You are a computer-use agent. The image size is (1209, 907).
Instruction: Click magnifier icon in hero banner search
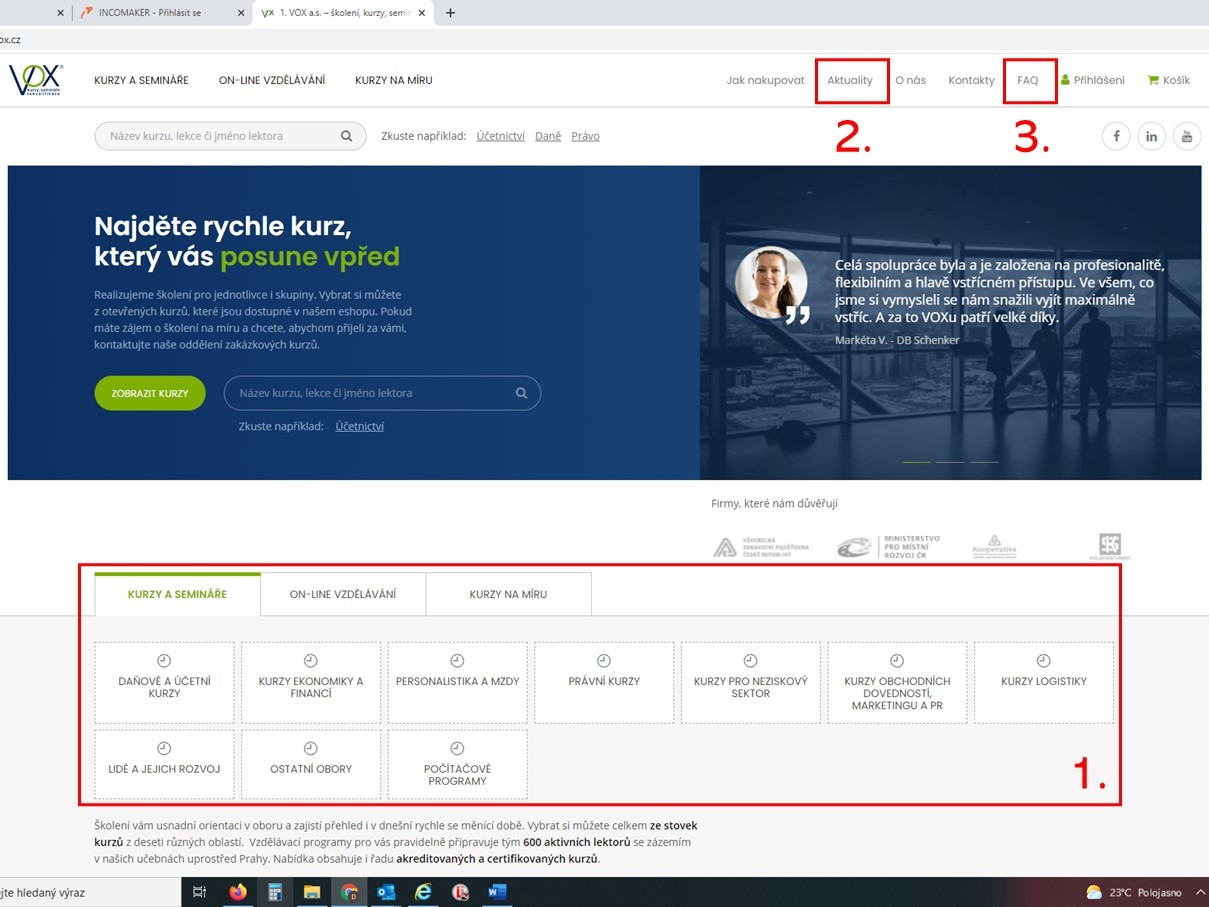tap(521, 393)
